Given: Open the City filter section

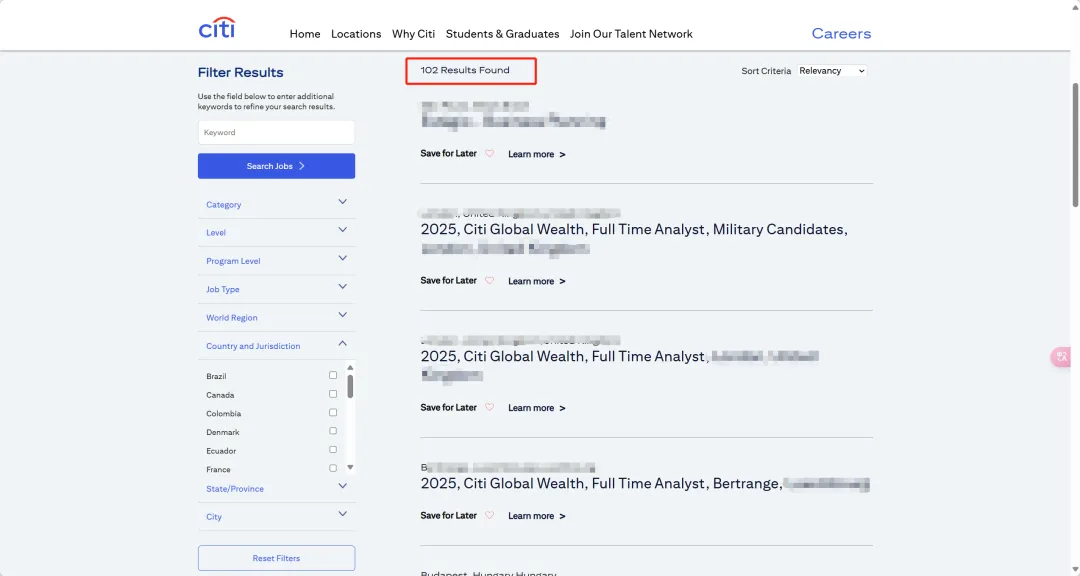Looking at the screenshot, I should point(276,516).
